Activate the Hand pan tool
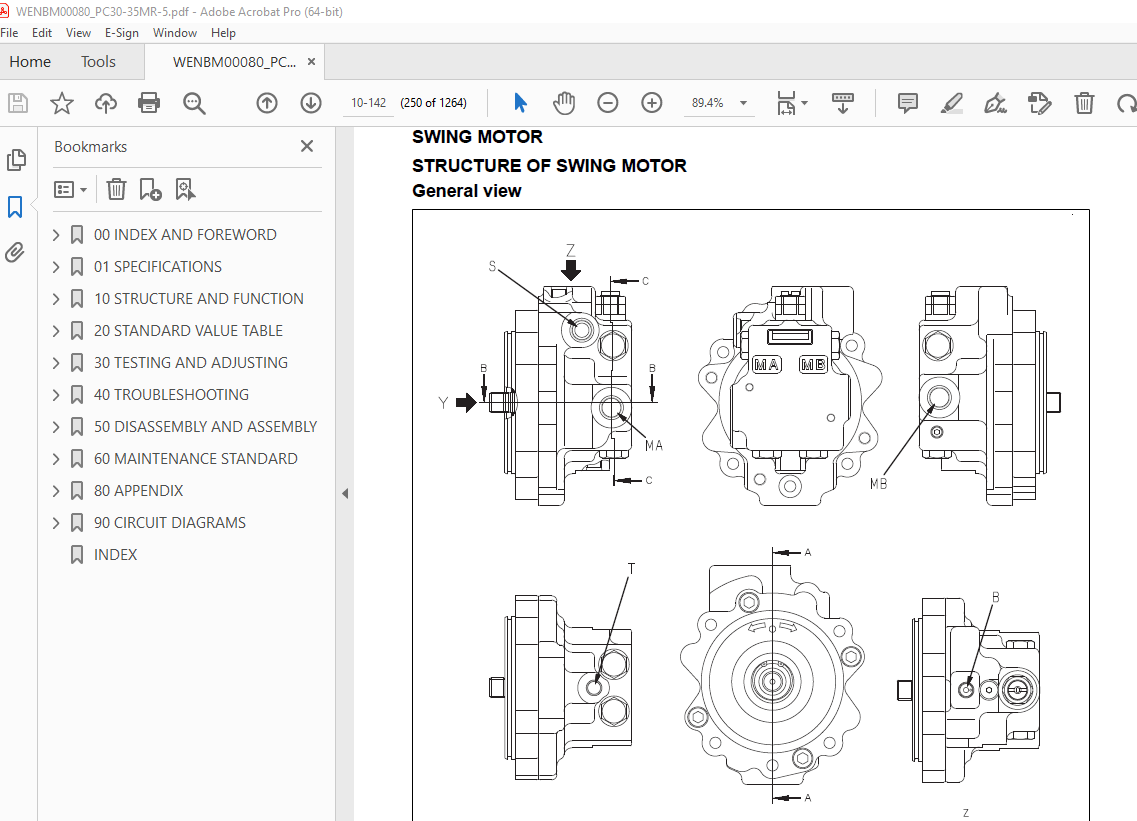The height and width of the screenshot is (821, 1137). pyautogui.click(x=563, y=103)
